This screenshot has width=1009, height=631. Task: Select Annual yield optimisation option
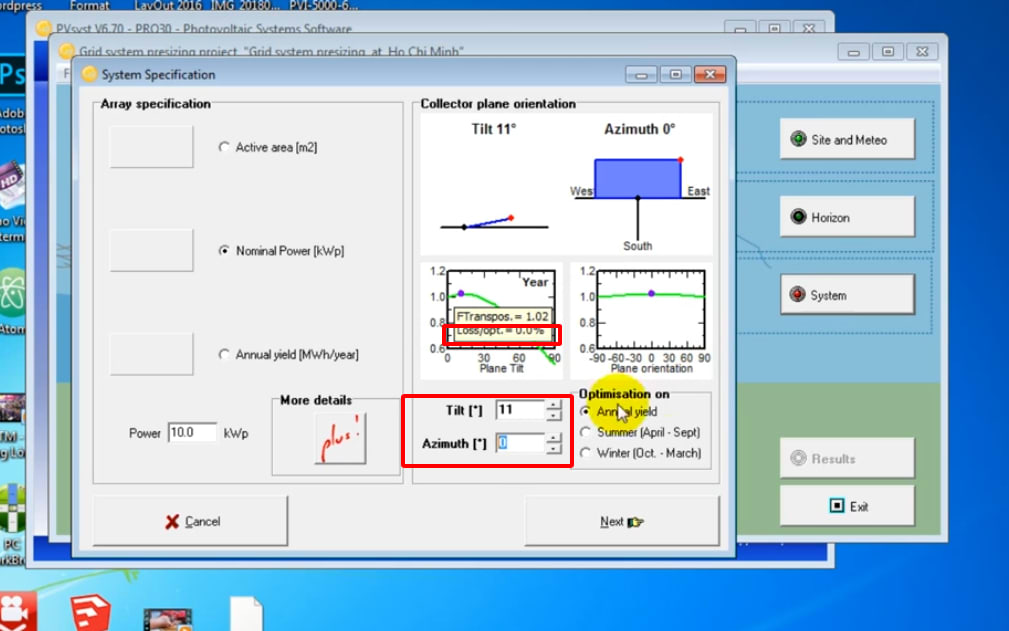point(585,412)
